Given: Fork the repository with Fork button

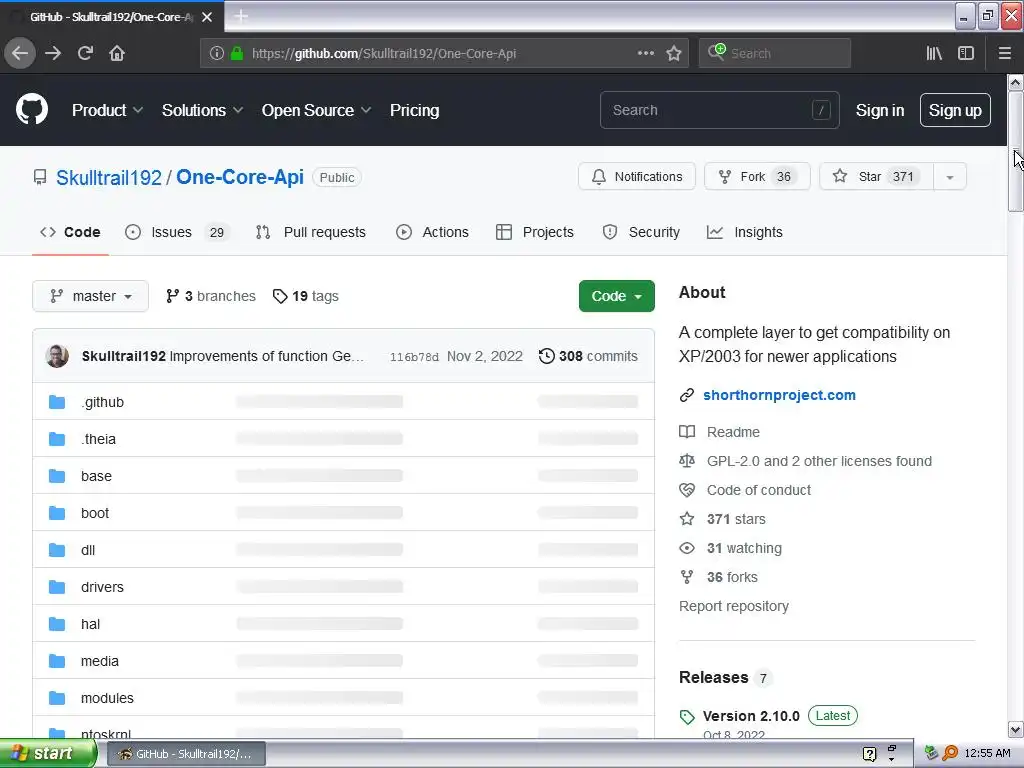Looking at the screenshot, I should click(757, 176).
